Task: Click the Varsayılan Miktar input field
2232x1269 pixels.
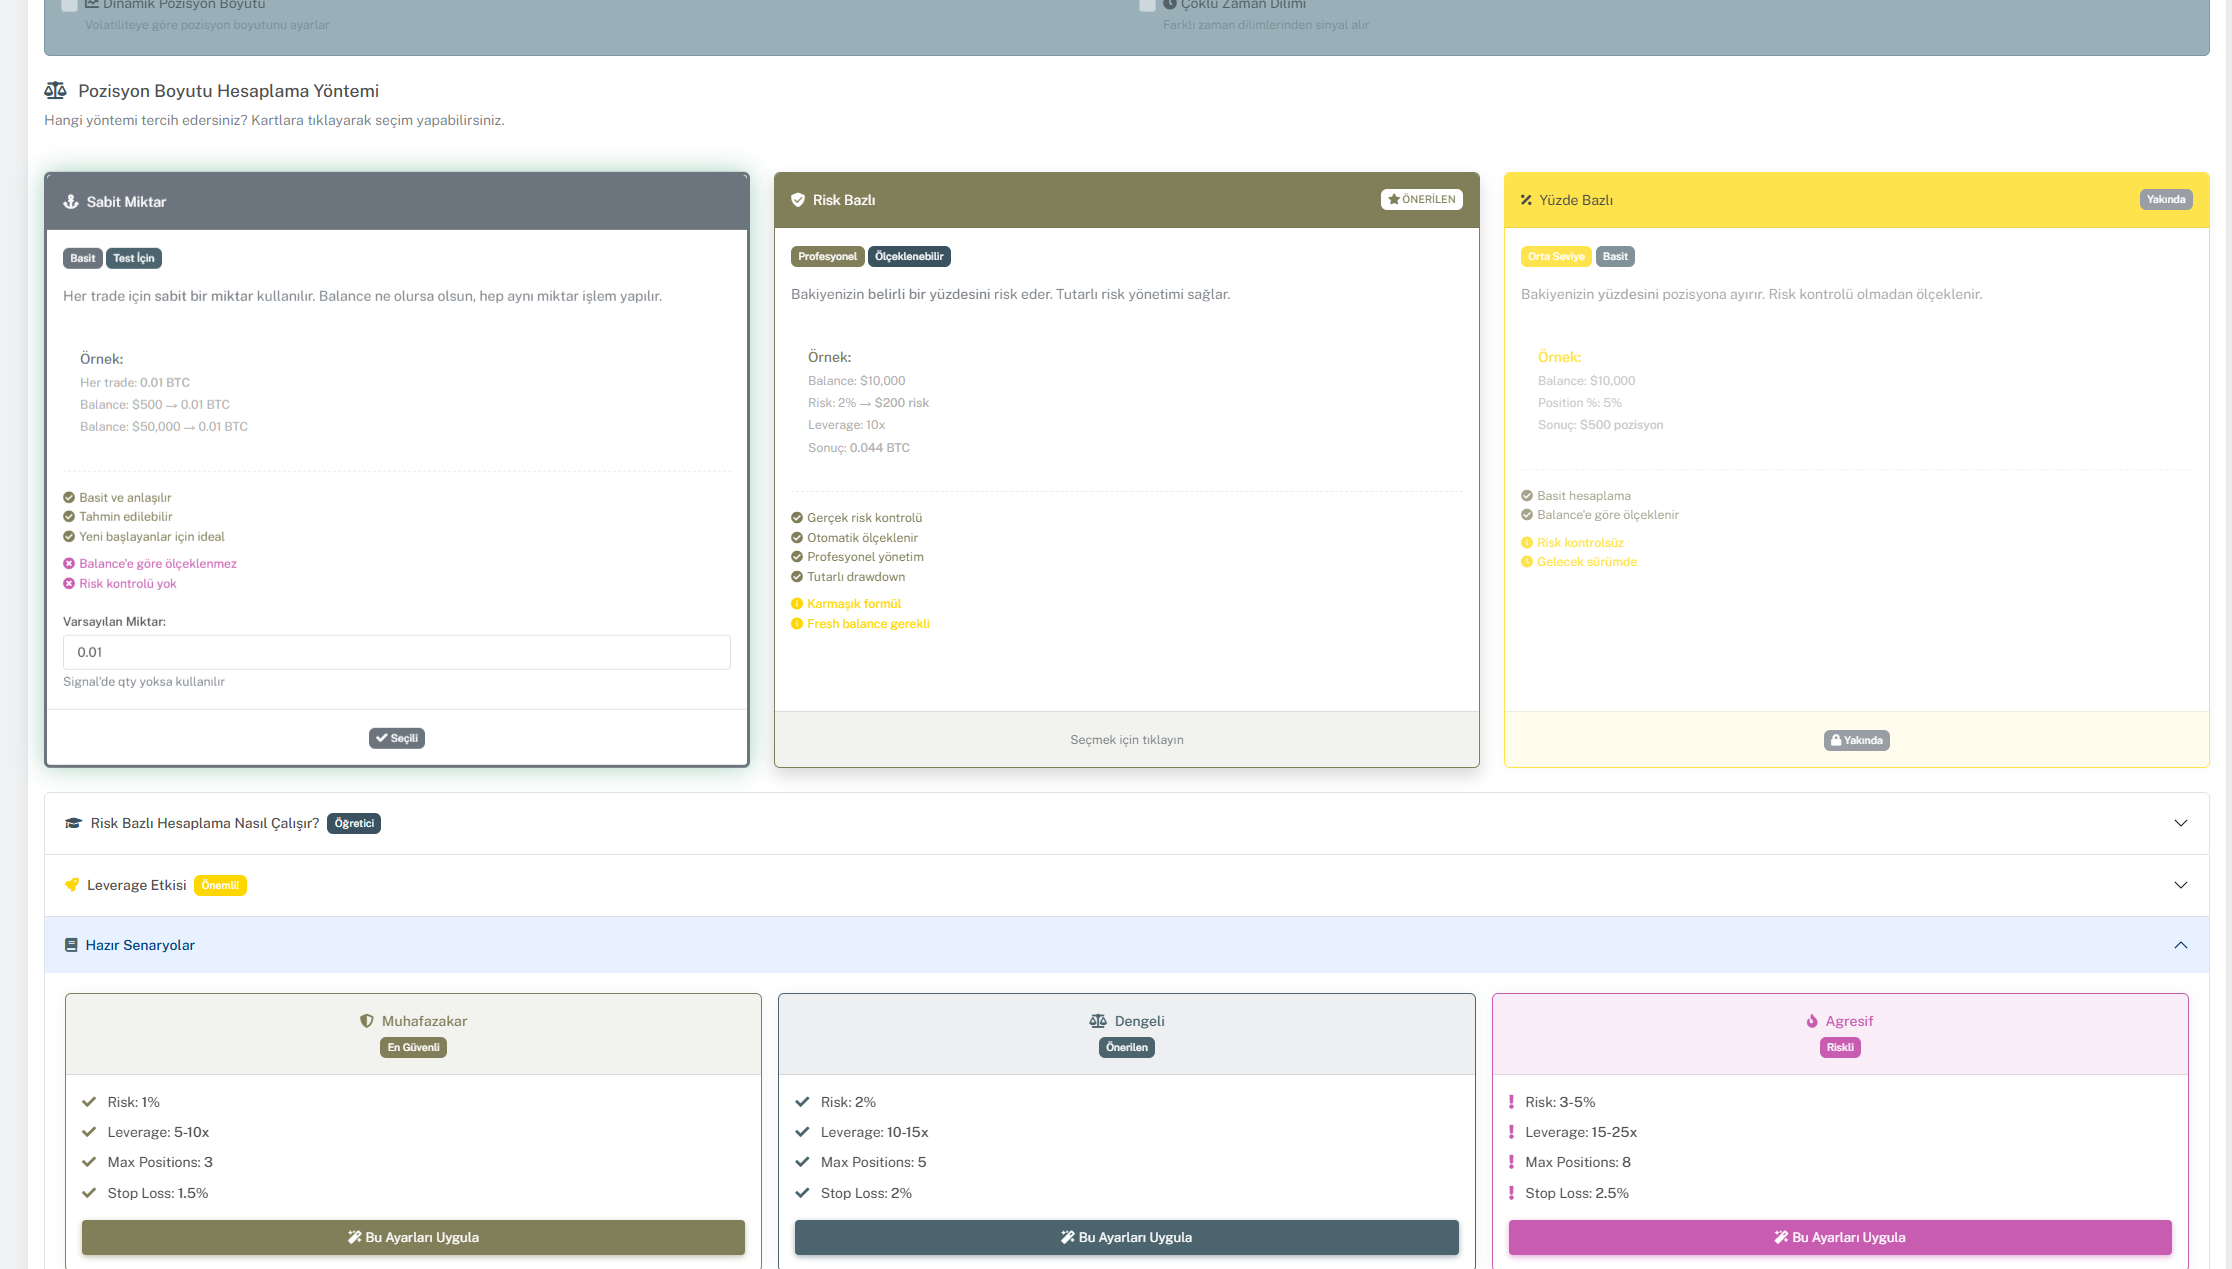Action: [396, 652]
